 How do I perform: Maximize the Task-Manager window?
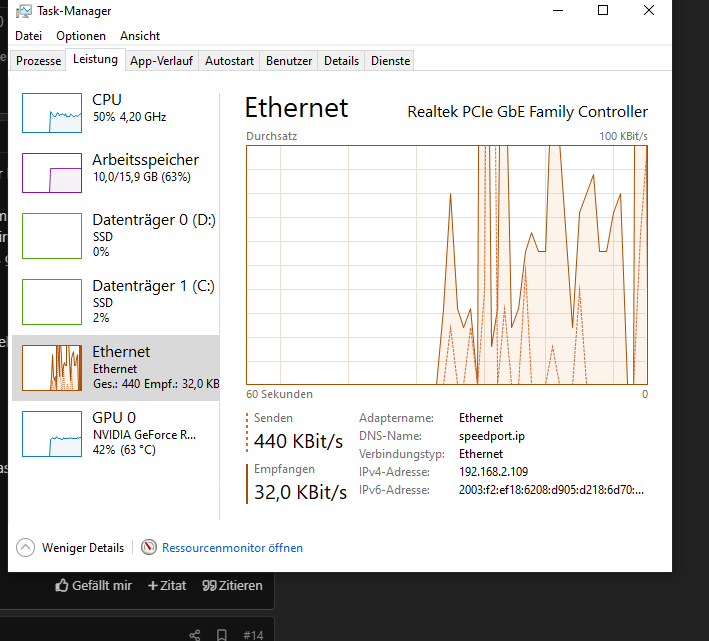click(x=603, y=10)
